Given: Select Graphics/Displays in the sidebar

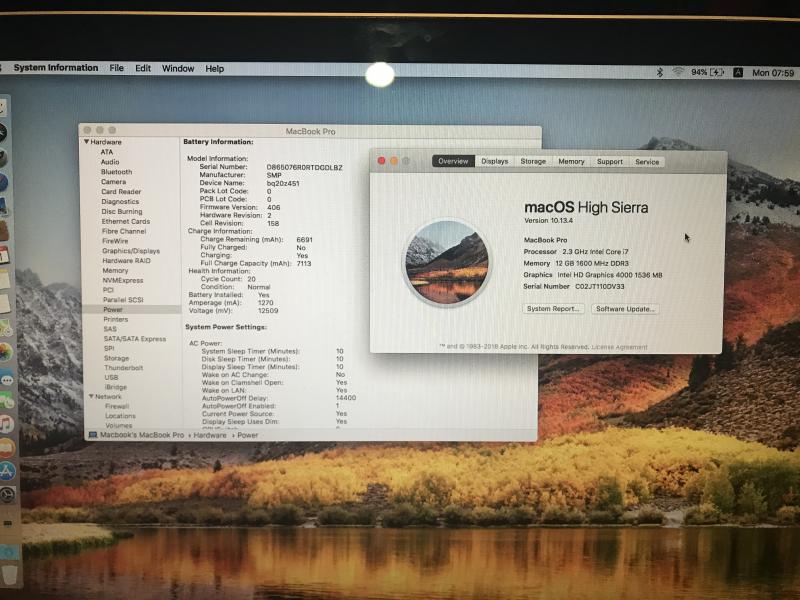Looking at the screenshot, I should pos(131,251).
